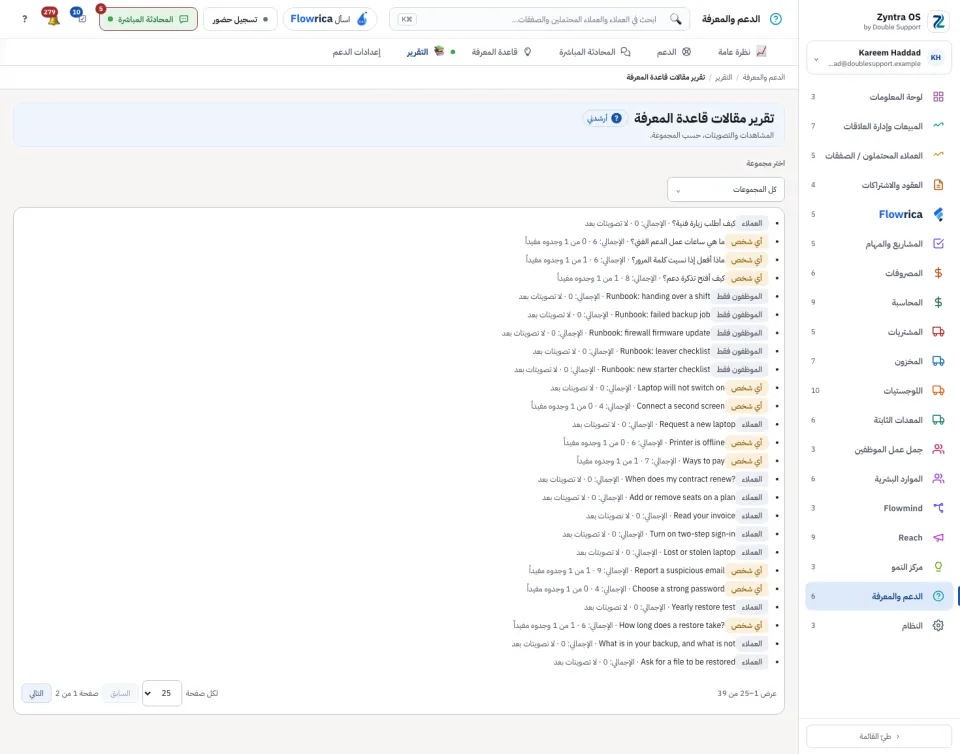Collapse the sidebar with طيّ القائمة
Screen dimensions: 960x754
879,736
